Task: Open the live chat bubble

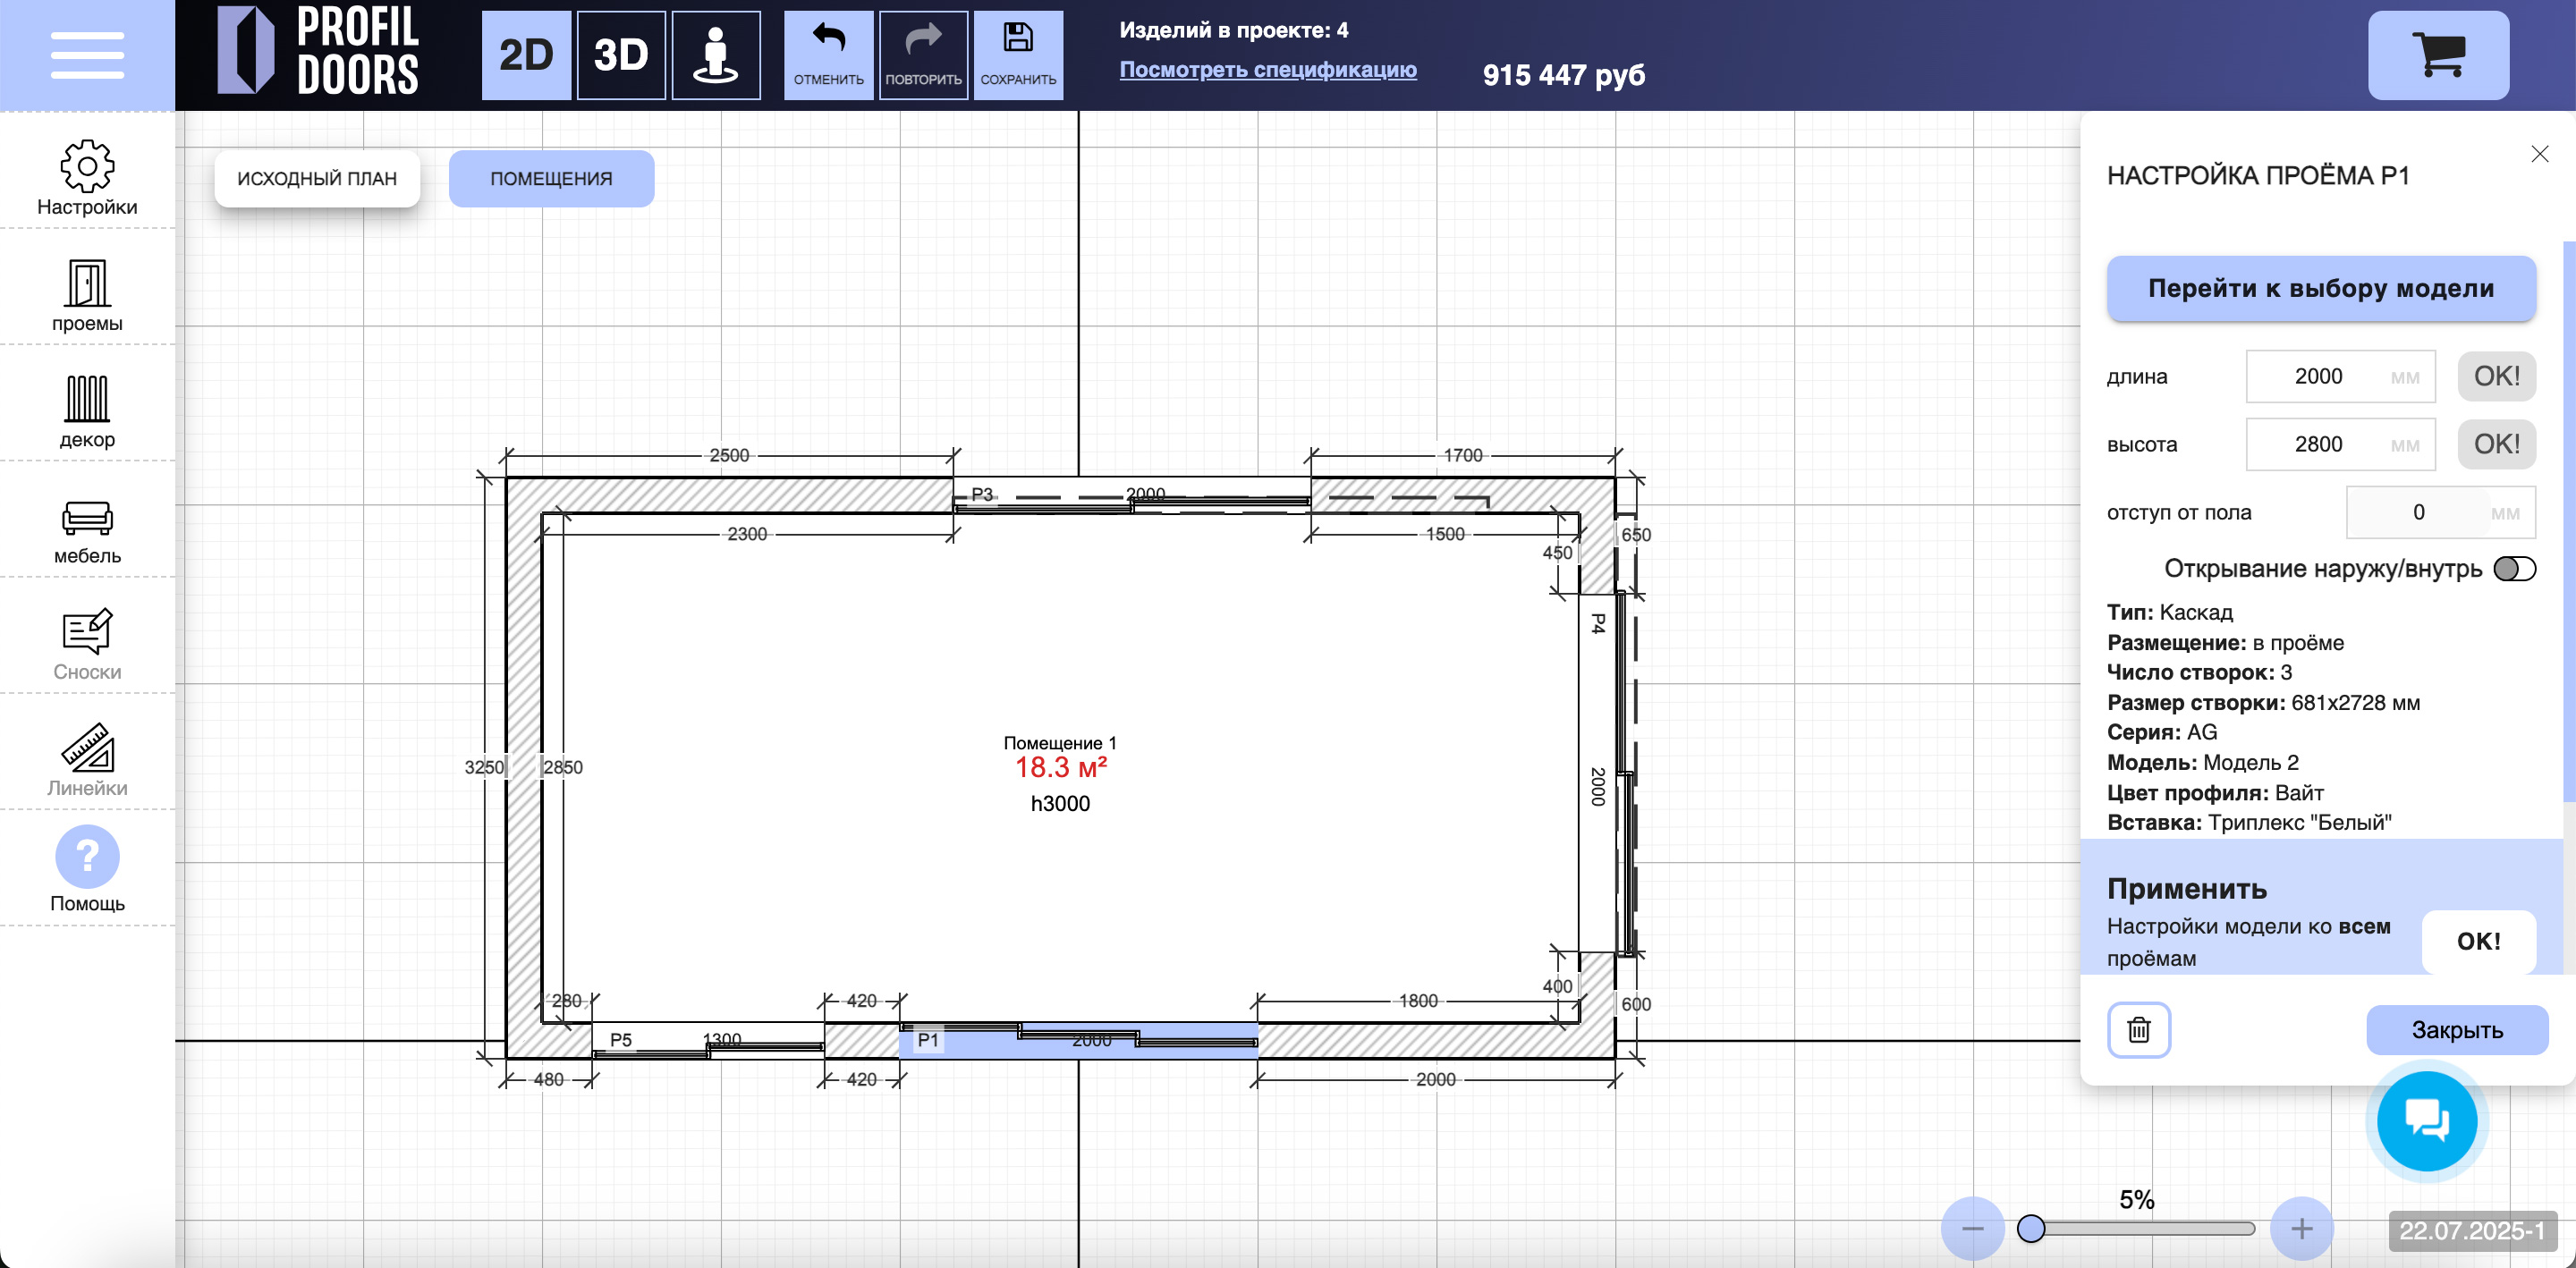Action: point(2427,1120)
